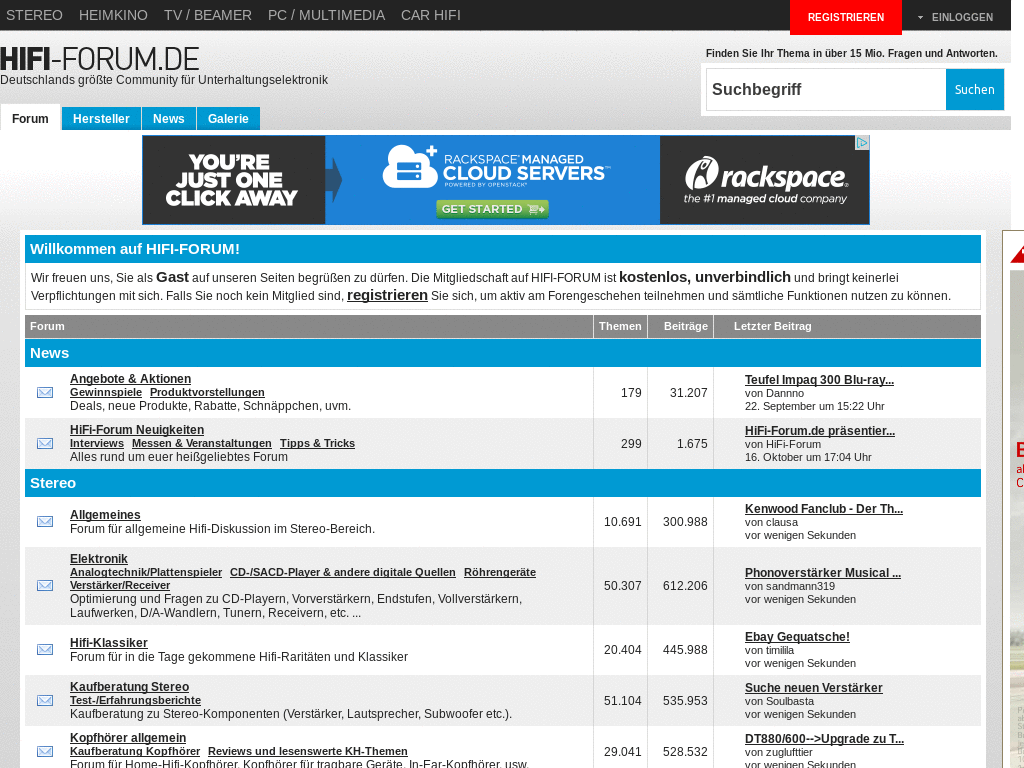Viewport: 1024px width, 768px height.
Task: Open the Teufel Impaq 300 Blu-ray topic
Action: click(x=819, y=379)
